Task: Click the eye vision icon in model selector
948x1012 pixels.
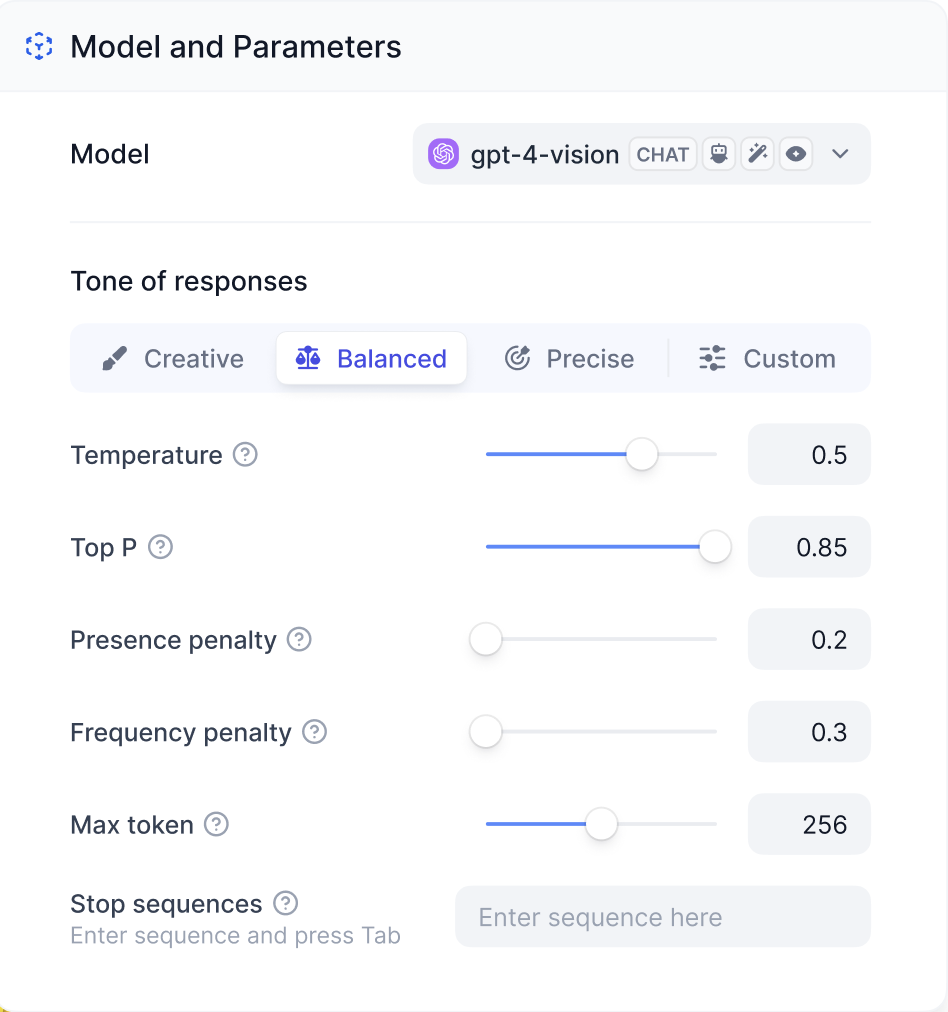Action: (795, 154)
